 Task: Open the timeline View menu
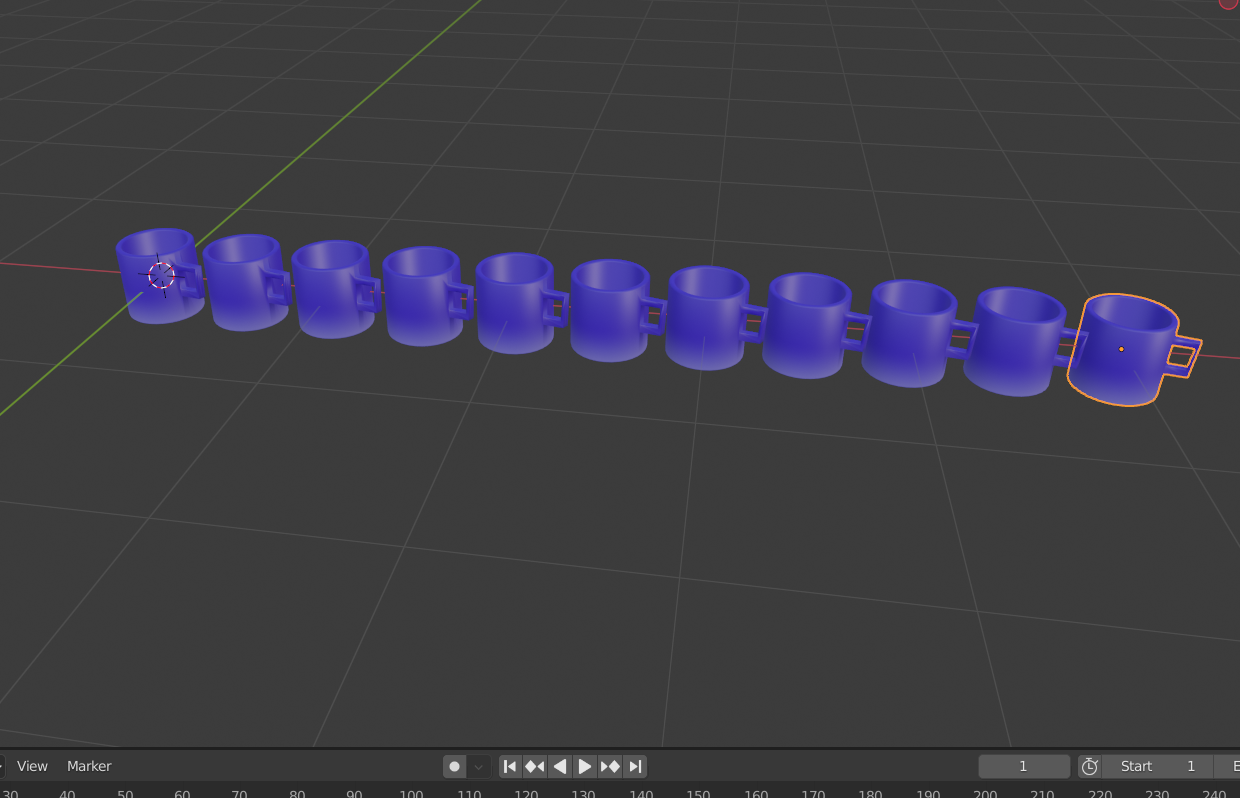[x=32, y=766]
